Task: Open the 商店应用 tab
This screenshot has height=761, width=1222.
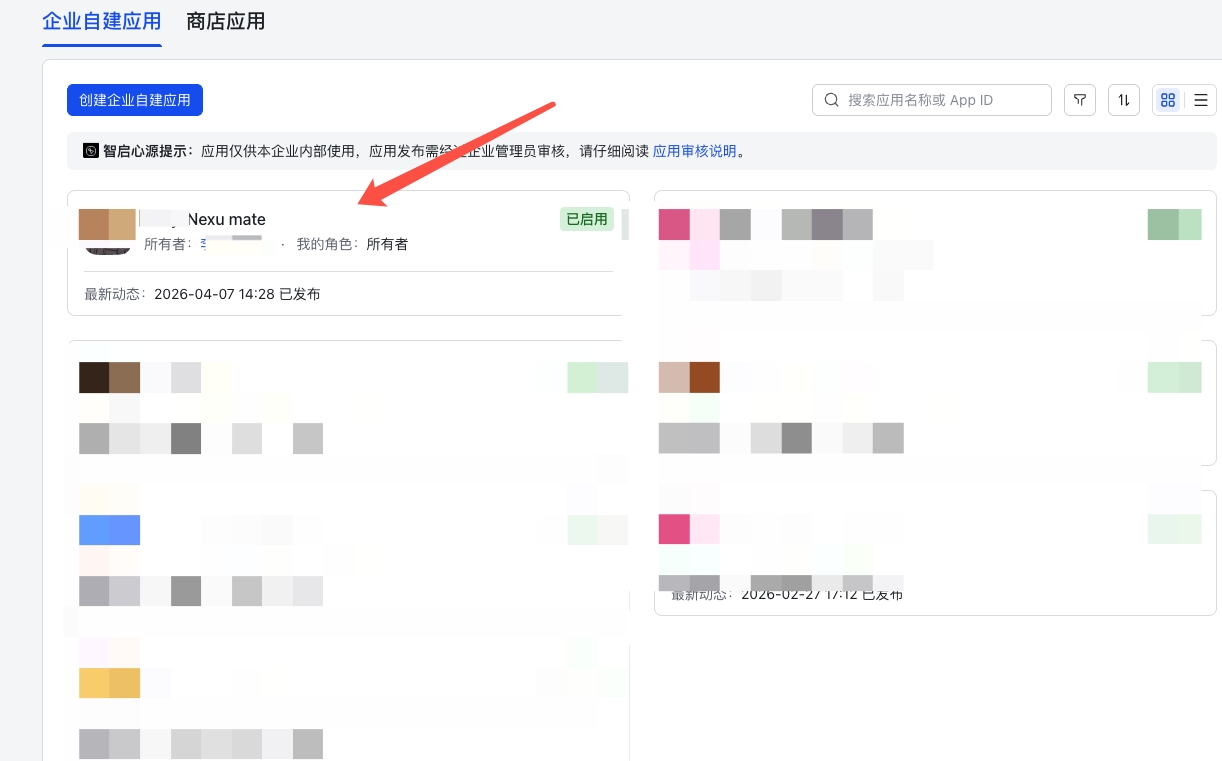Action: (226, 21)
